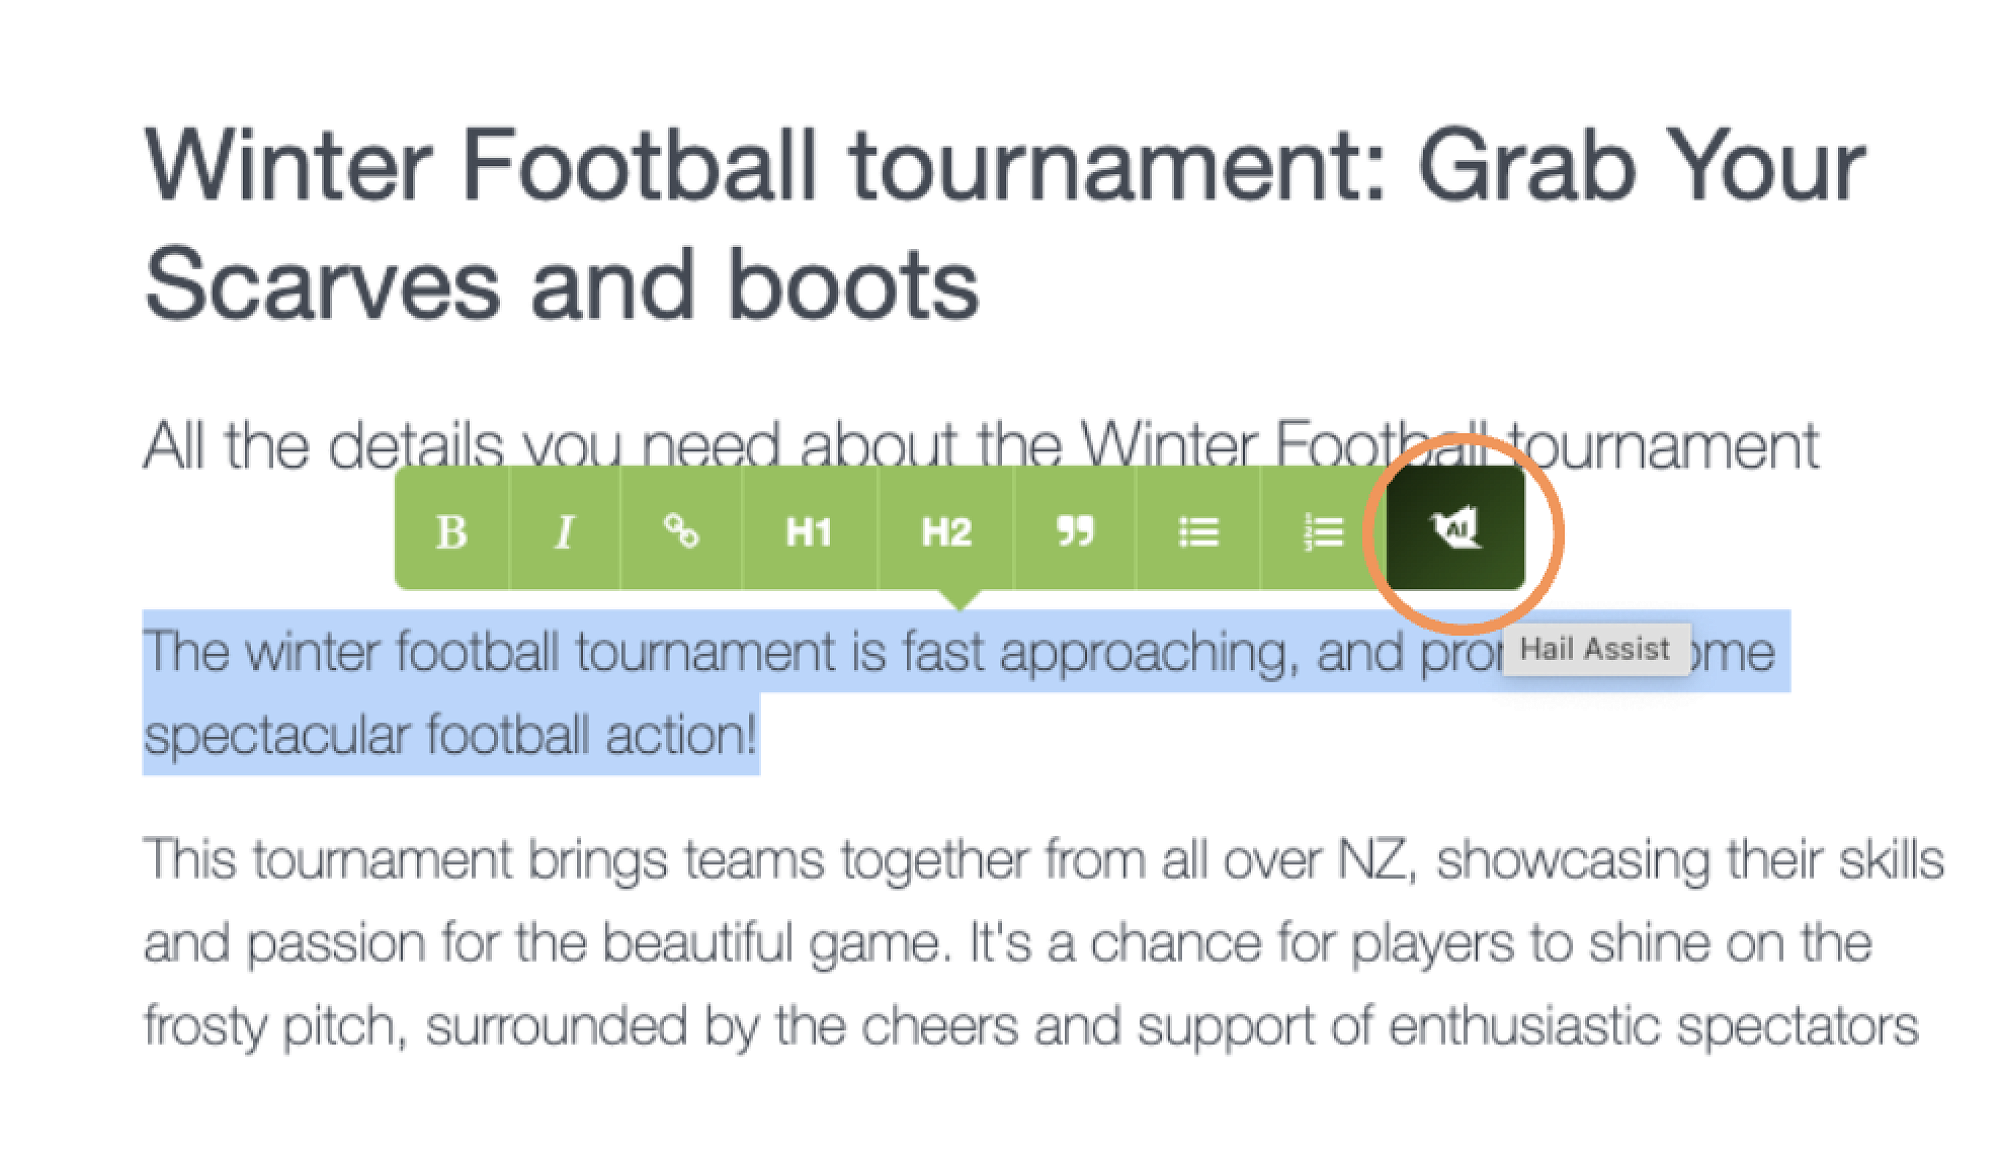This screenshot has width=2000, height=1162.
Task: Click the word 'boots' in the title
Action: pos(853,286)
